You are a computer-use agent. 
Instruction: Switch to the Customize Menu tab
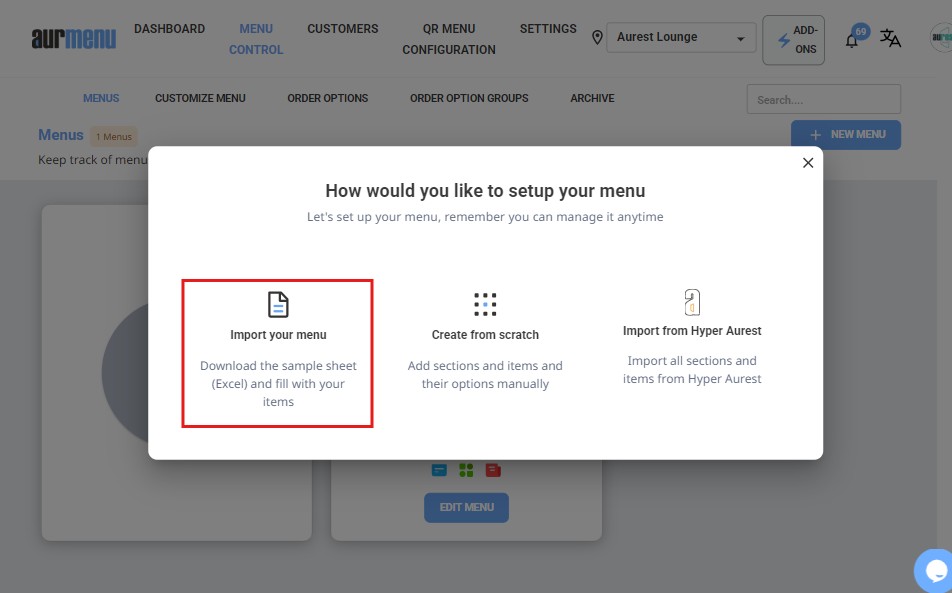200,98
